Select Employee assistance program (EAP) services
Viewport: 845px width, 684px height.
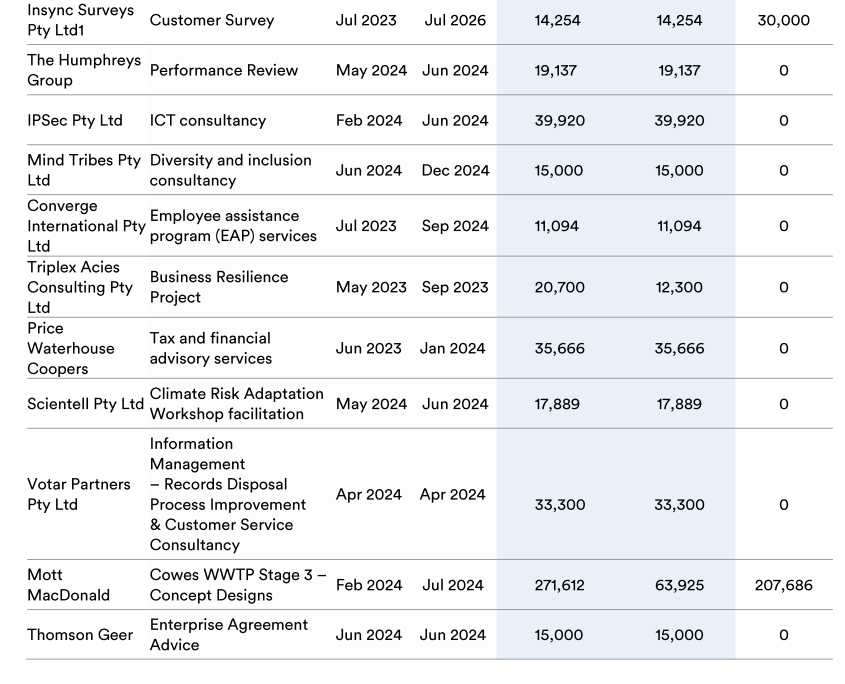pyautogui.click(x=232, y=226)
